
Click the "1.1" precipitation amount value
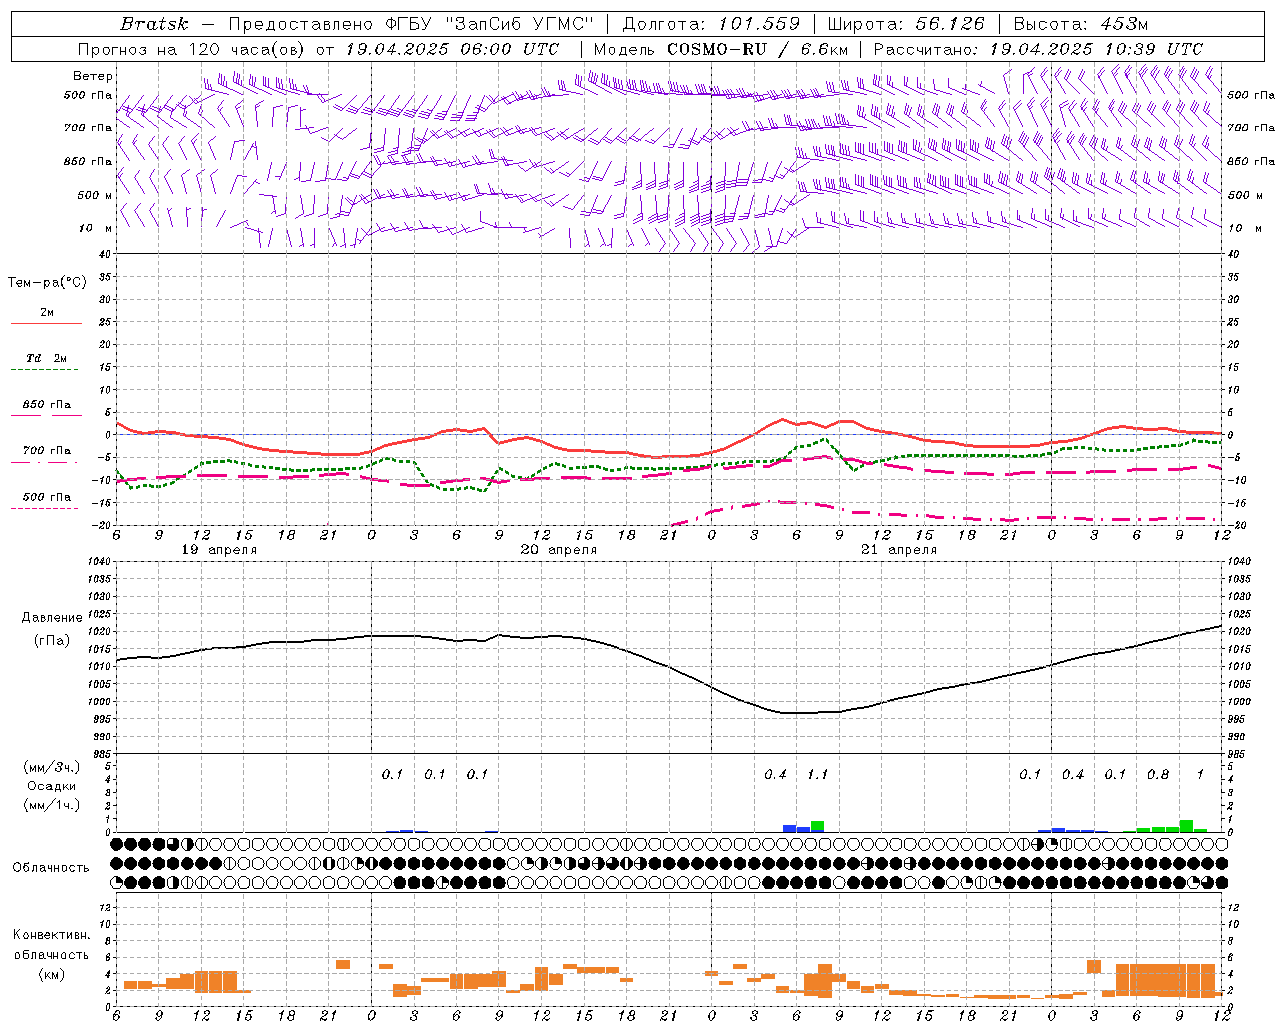(x=818, y=774)
